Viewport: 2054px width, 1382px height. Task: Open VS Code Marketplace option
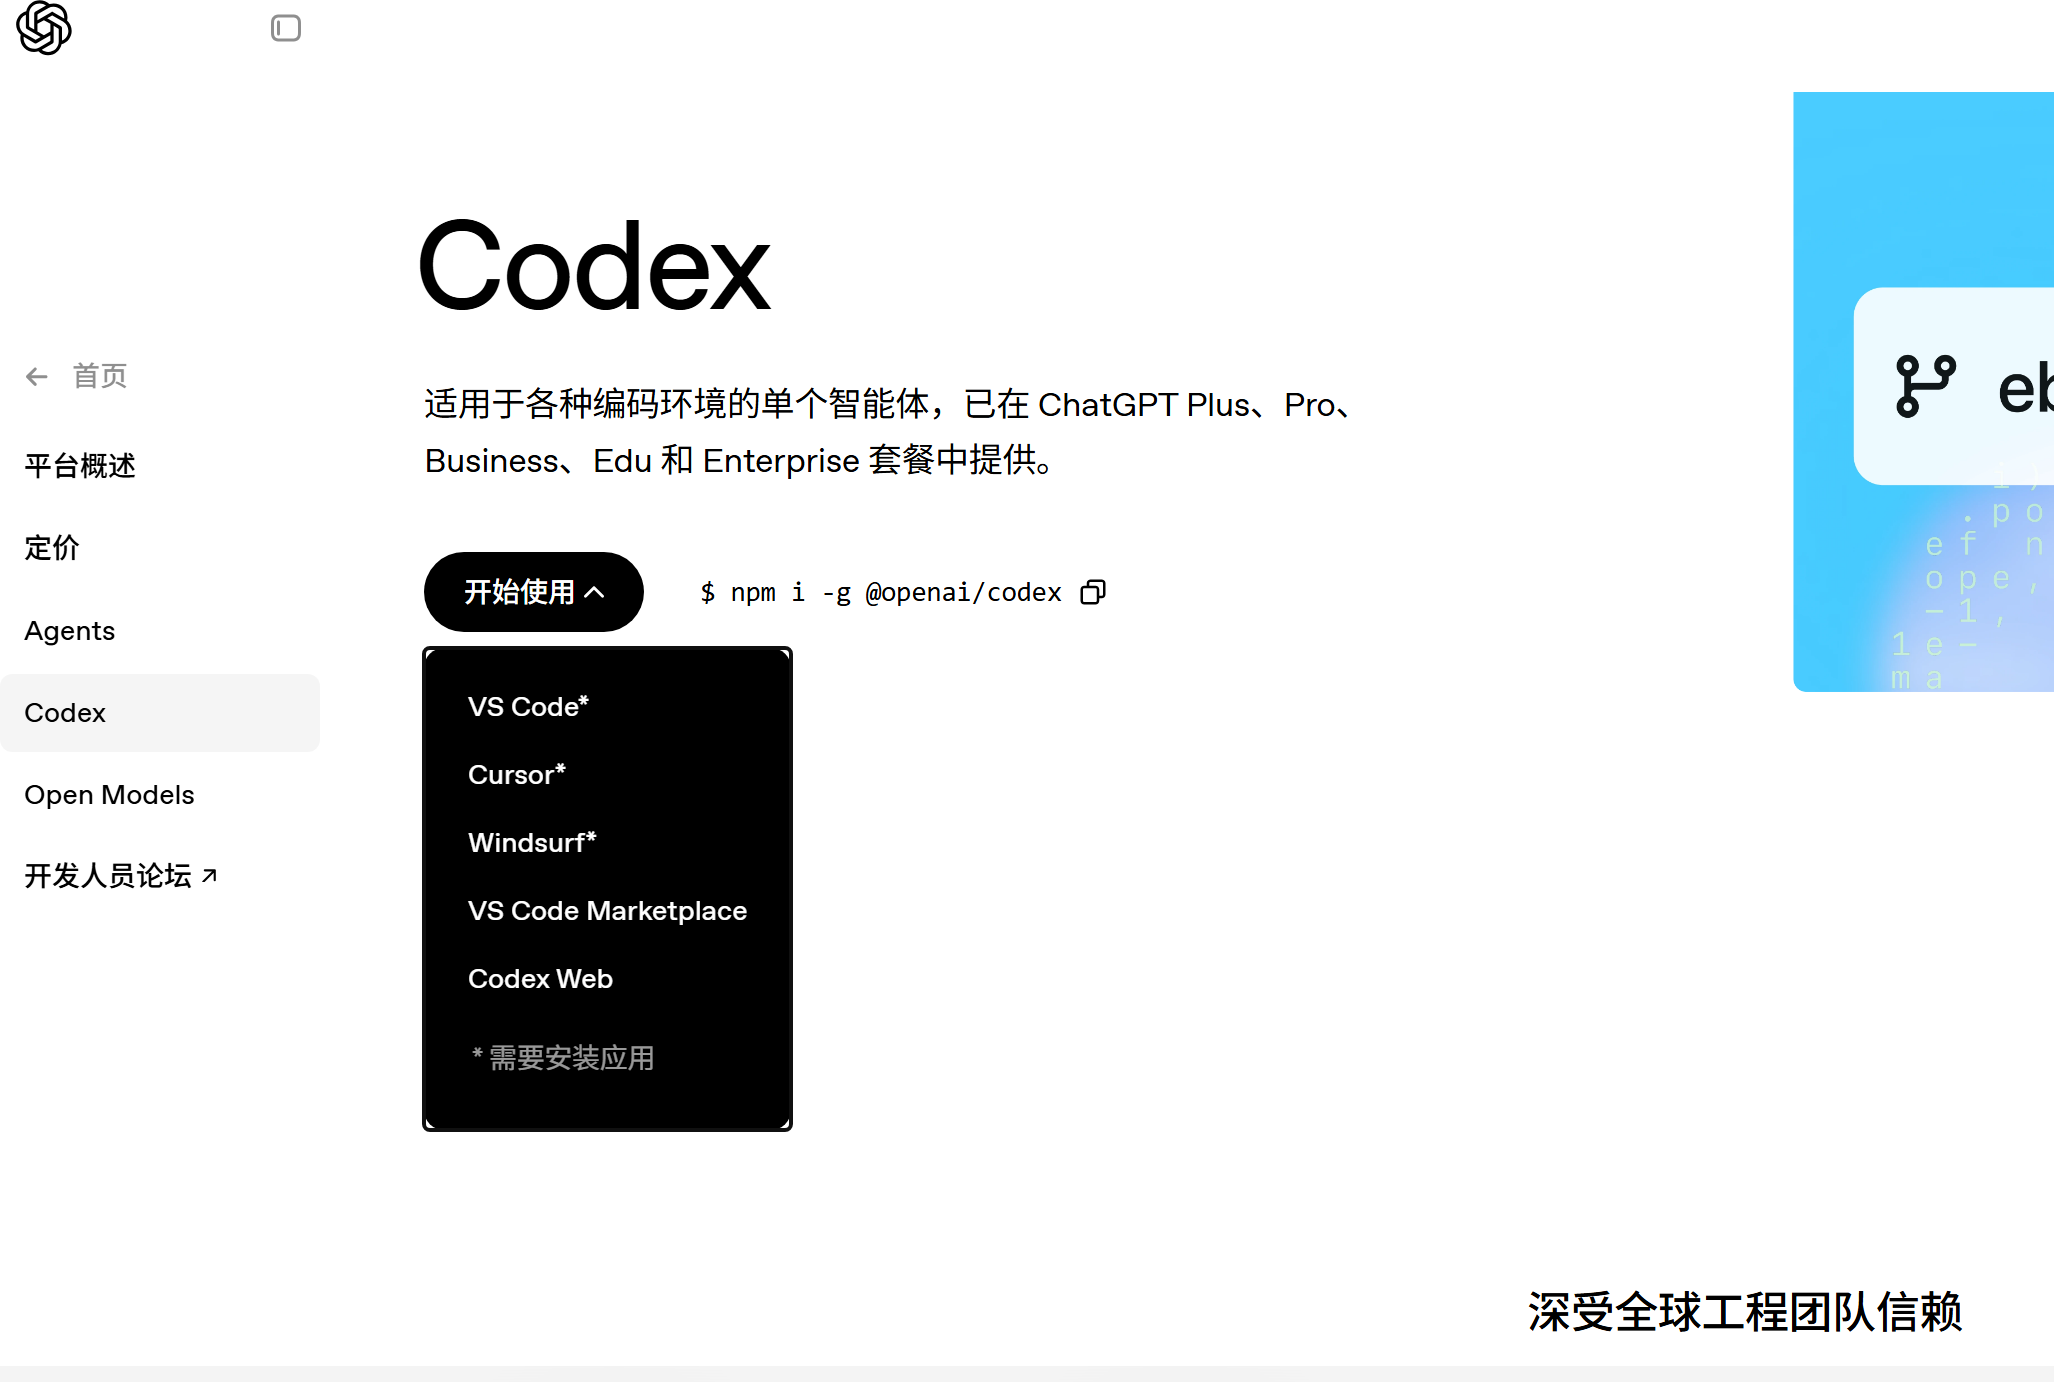(607, 911)
